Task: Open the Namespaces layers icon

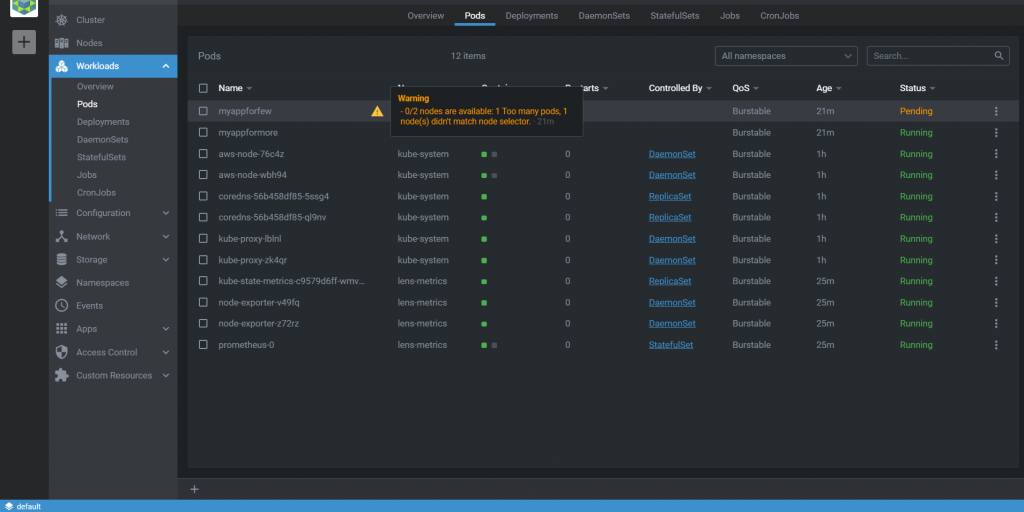Action: 61,283
